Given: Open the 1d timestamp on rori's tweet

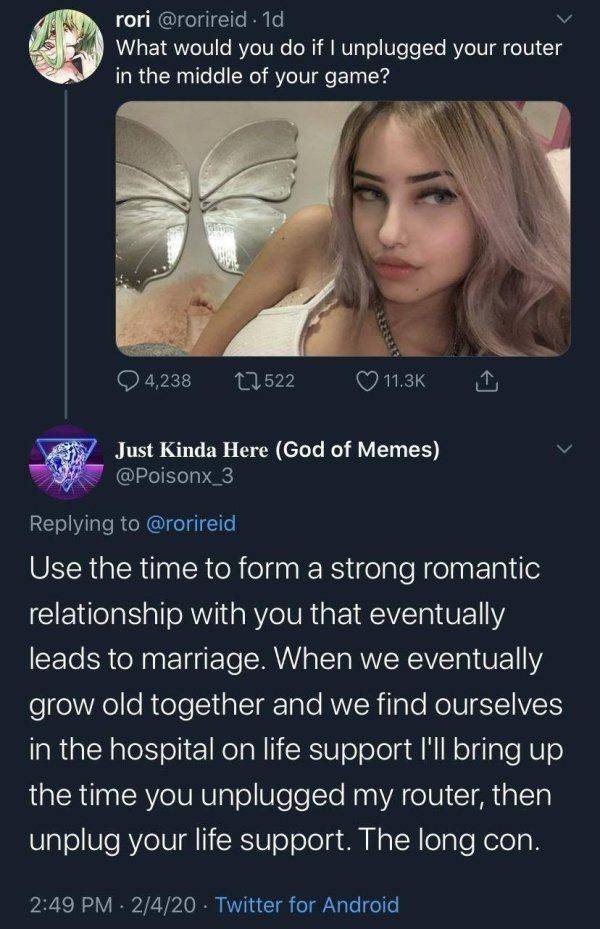Looking at the screenshot, I should click(x=273, y=20).
